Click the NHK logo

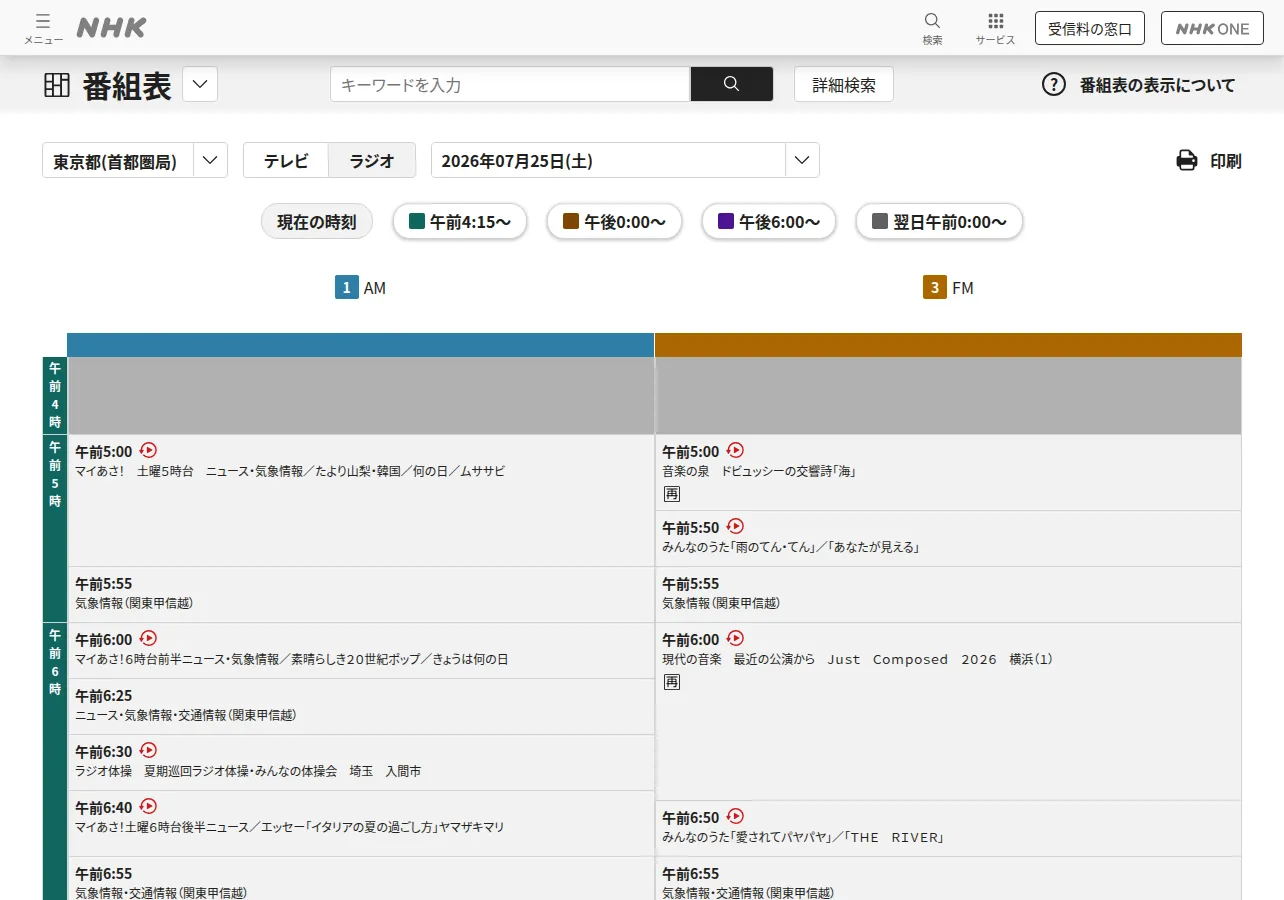point(112,28)
